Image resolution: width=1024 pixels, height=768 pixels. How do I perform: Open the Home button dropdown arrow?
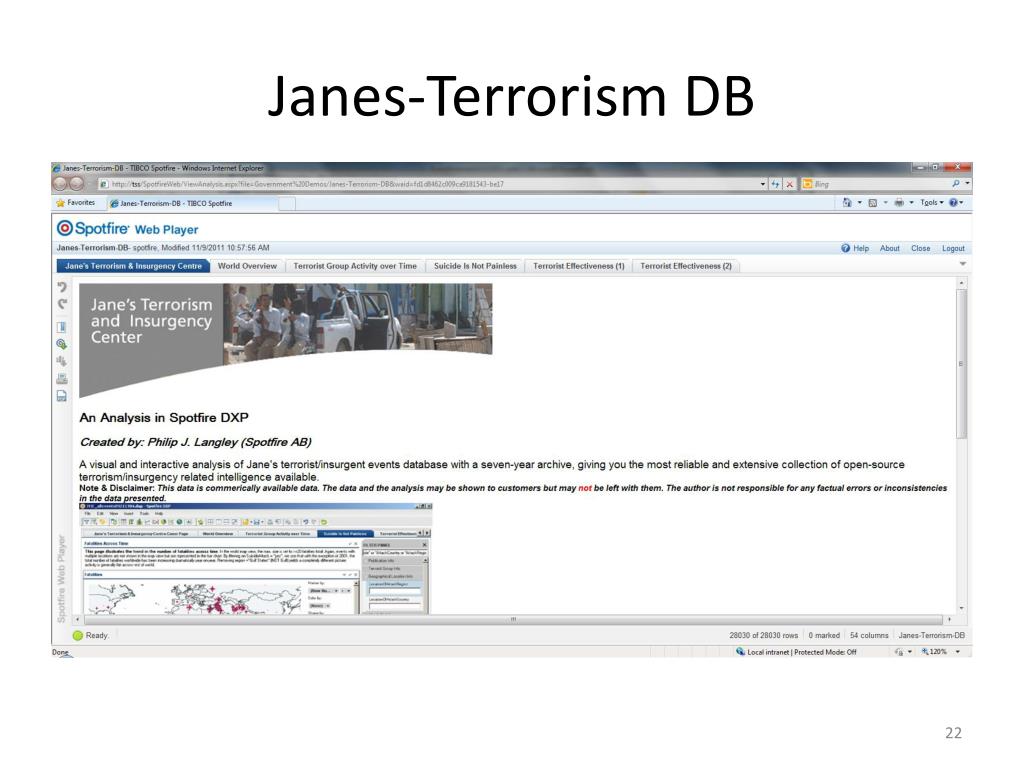click(x=859, y=202)
